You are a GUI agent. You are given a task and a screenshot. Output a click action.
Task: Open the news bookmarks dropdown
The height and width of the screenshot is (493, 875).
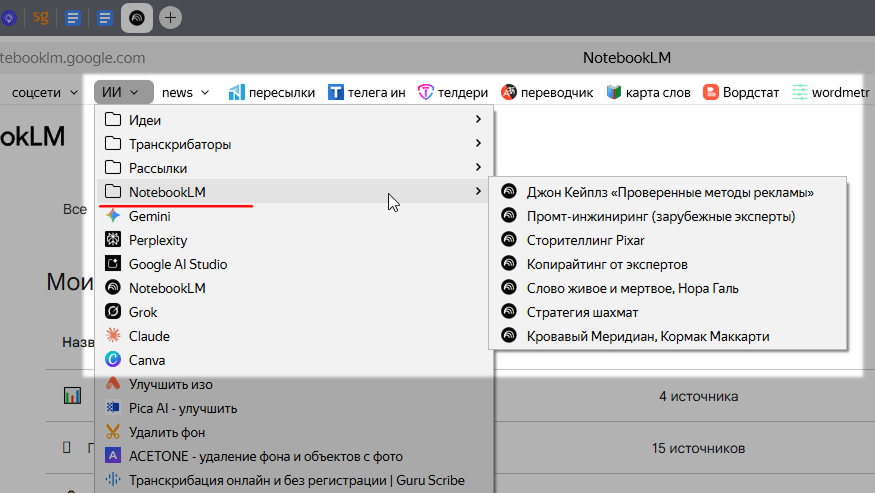point(185,92)
